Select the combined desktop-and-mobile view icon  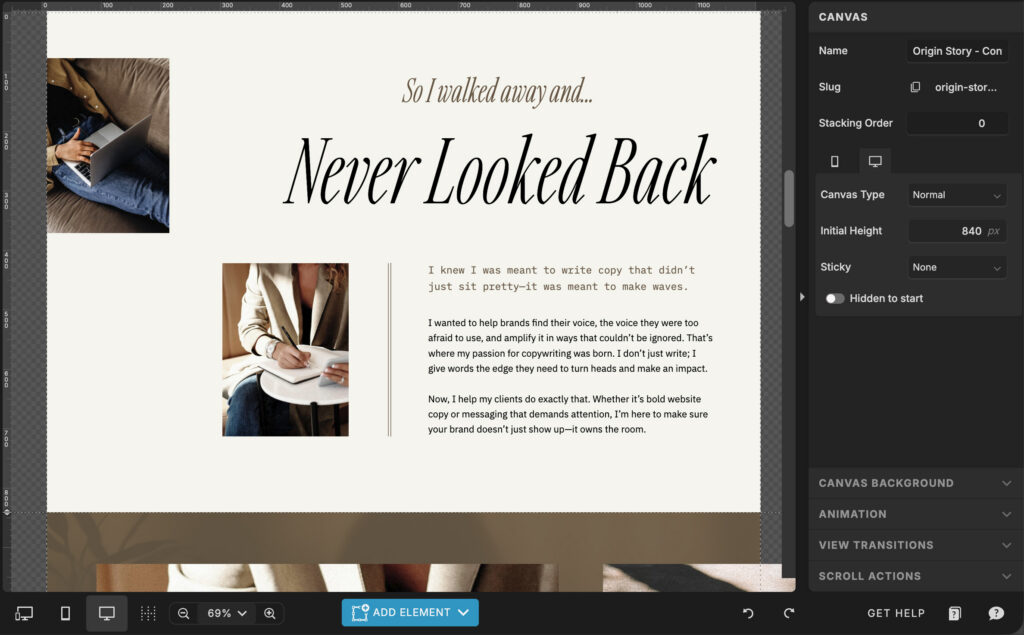coord(24,612)
